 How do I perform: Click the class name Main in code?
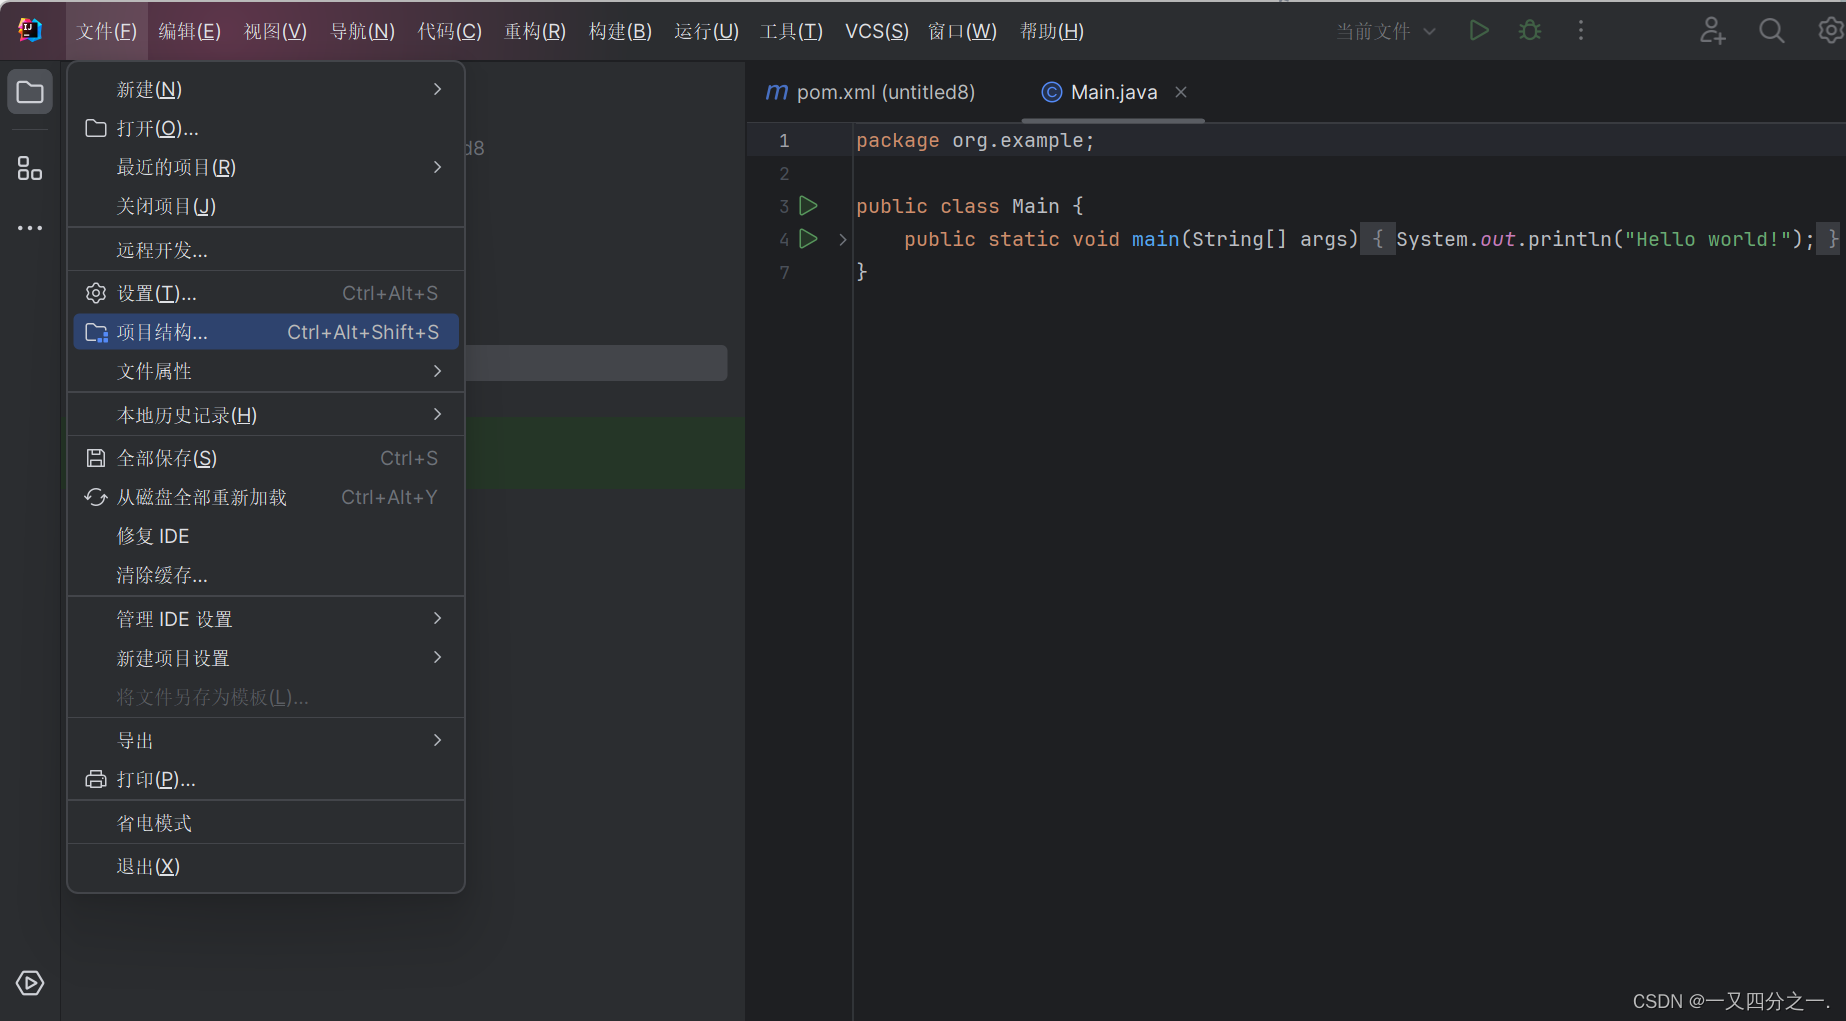tap(1035, 206)
